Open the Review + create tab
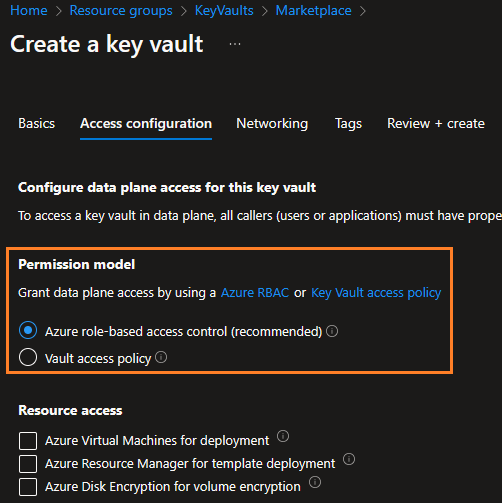This screenshot has width=502, height=503. (436, 124)
